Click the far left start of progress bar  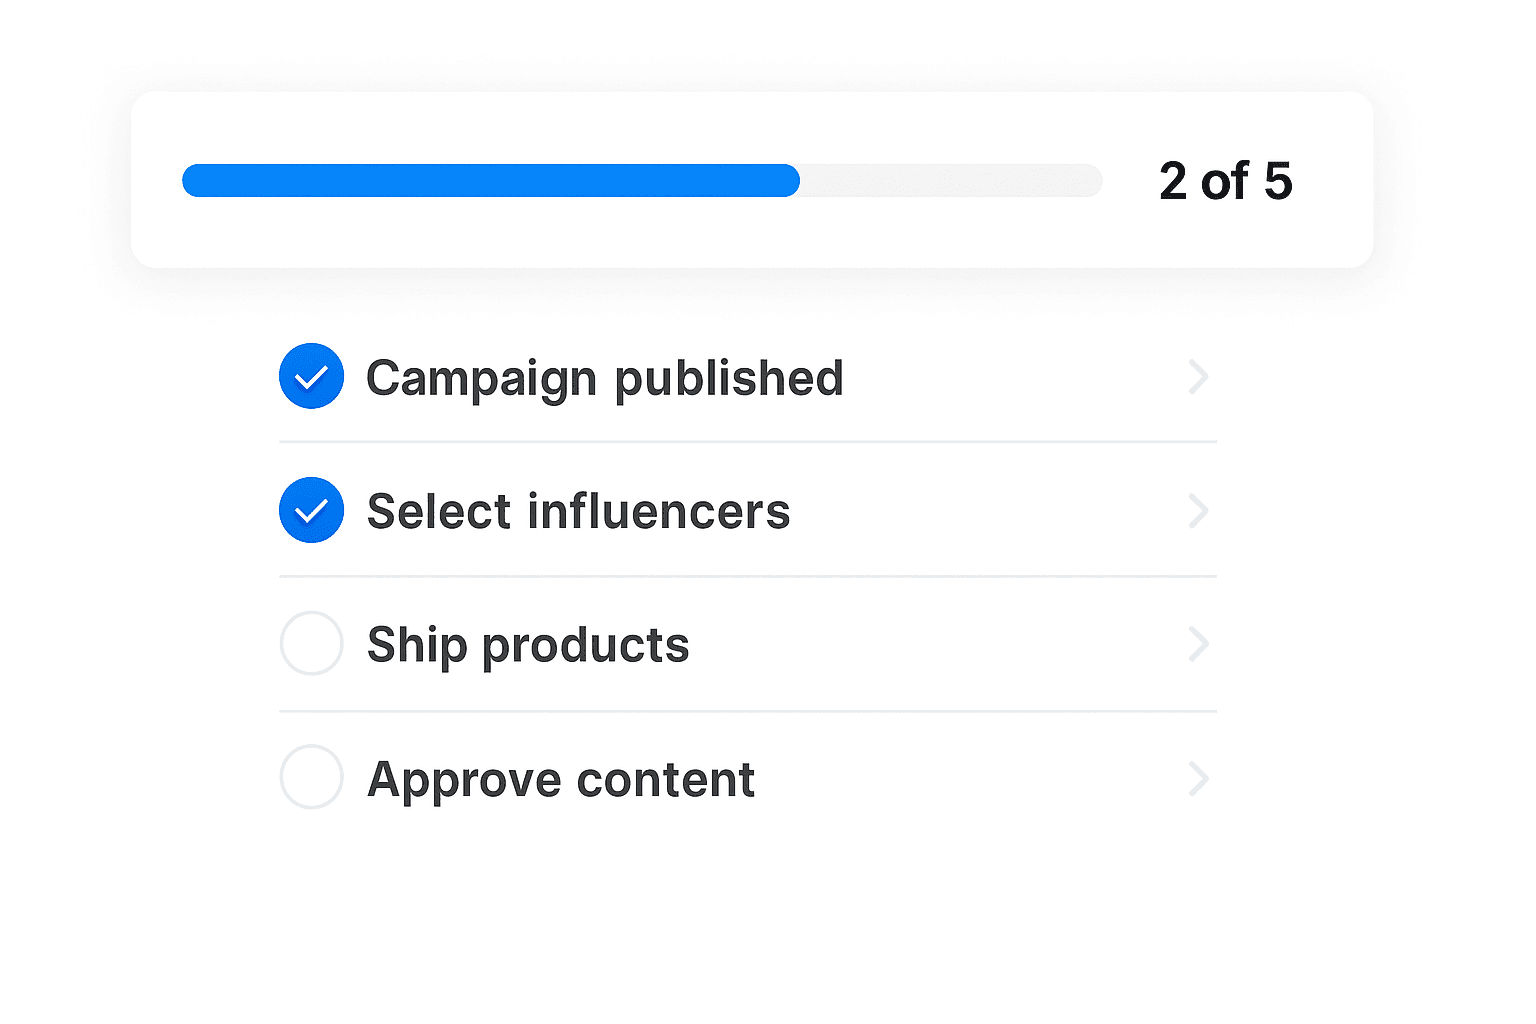point(190,181)
